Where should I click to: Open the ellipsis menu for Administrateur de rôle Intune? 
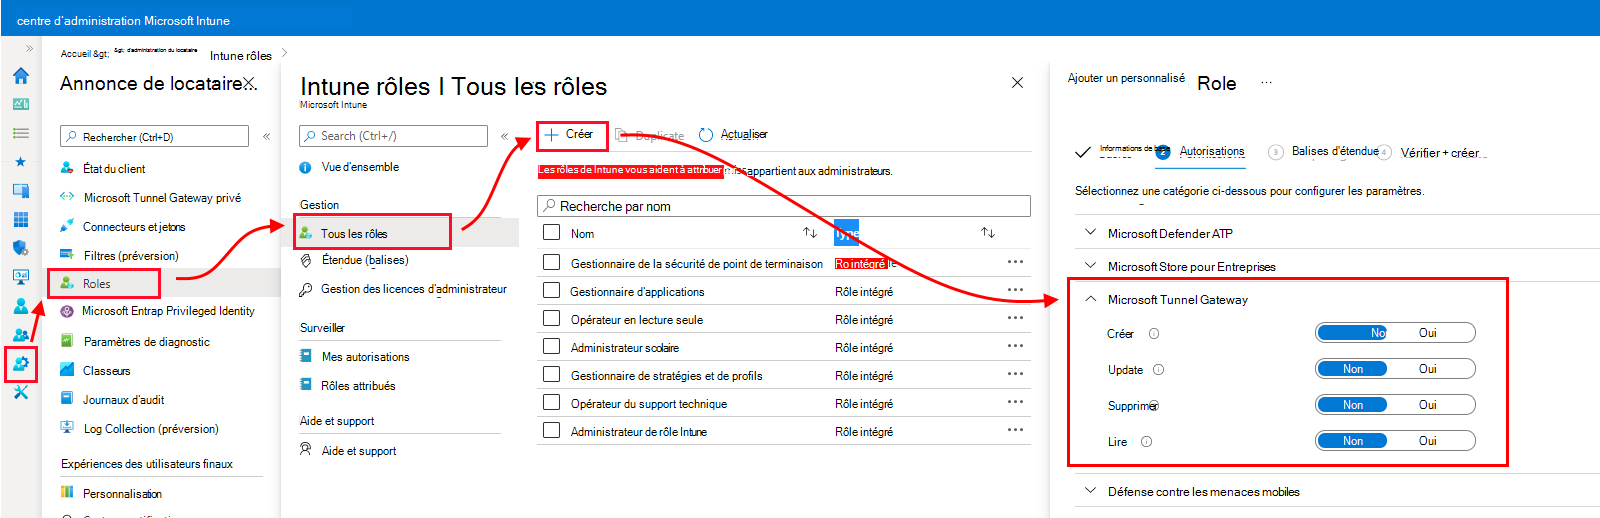[1015, 430]
